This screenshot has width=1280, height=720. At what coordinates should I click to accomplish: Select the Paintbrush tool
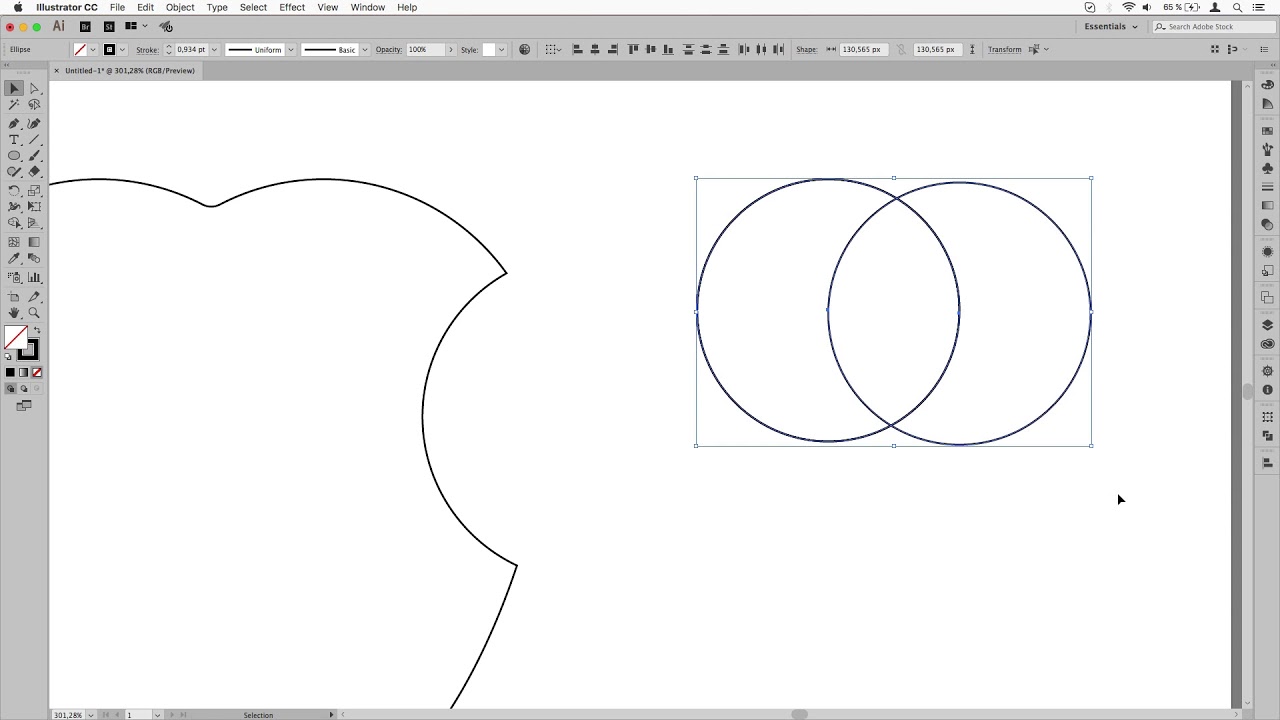click(34, 156)
